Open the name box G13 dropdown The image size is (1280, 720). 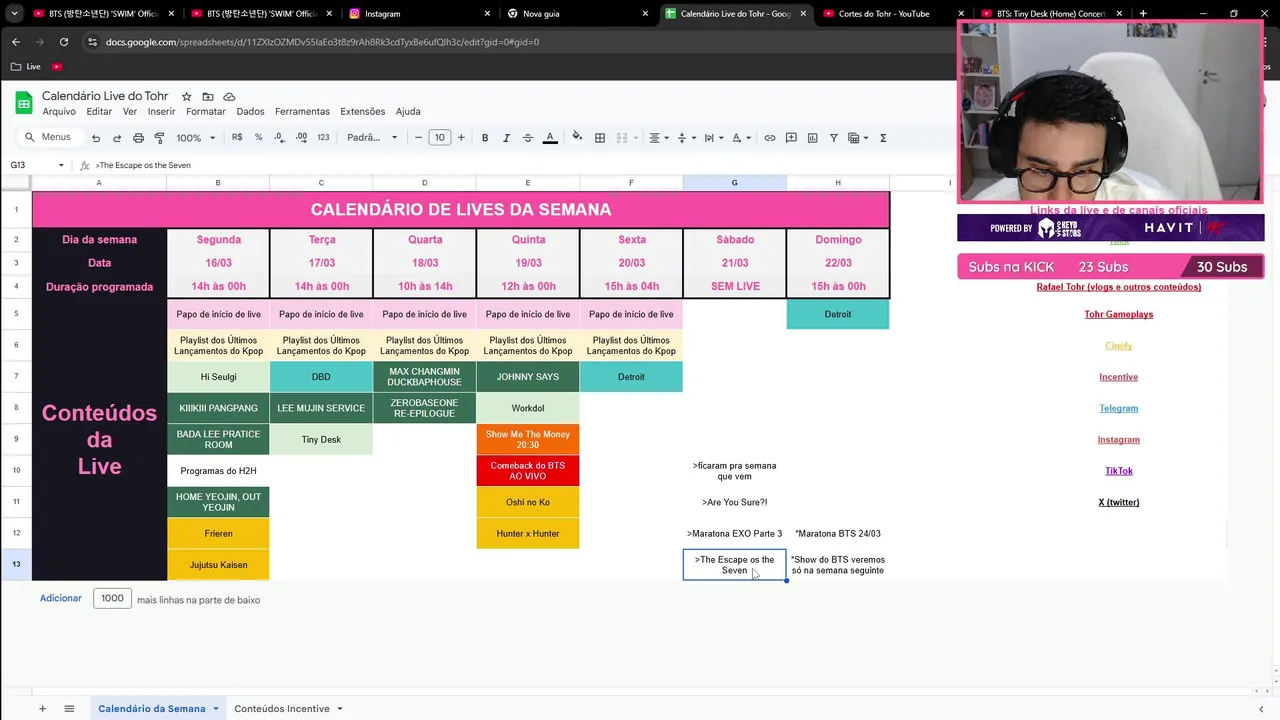[x=61, y=165]
